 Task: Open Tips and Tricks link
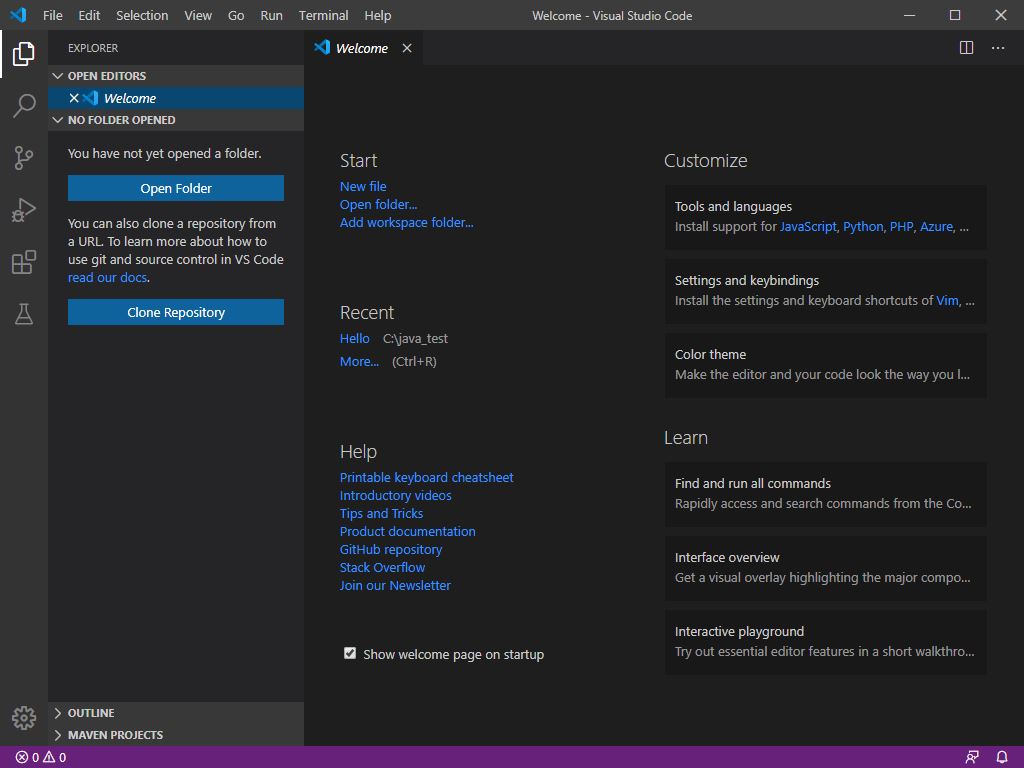pyautogui.click(x=381, y=513)
